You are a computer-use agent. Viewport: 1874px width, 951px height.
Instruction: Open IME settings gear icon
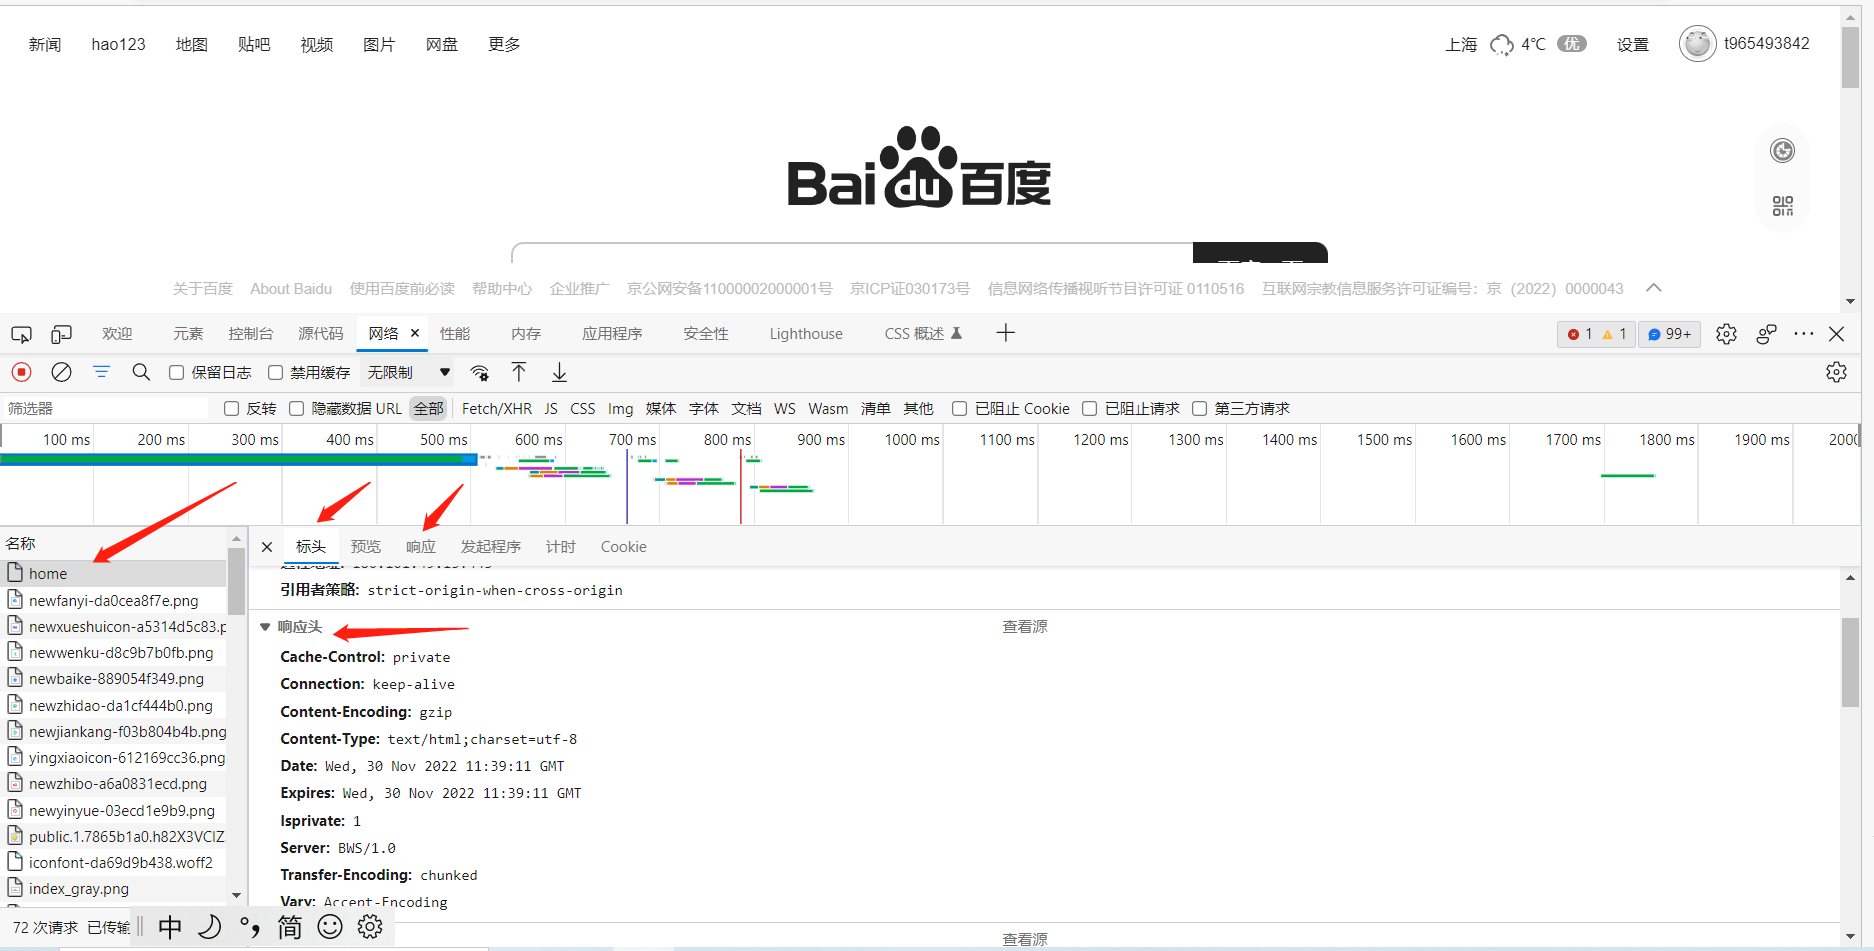tap(370, 927)
